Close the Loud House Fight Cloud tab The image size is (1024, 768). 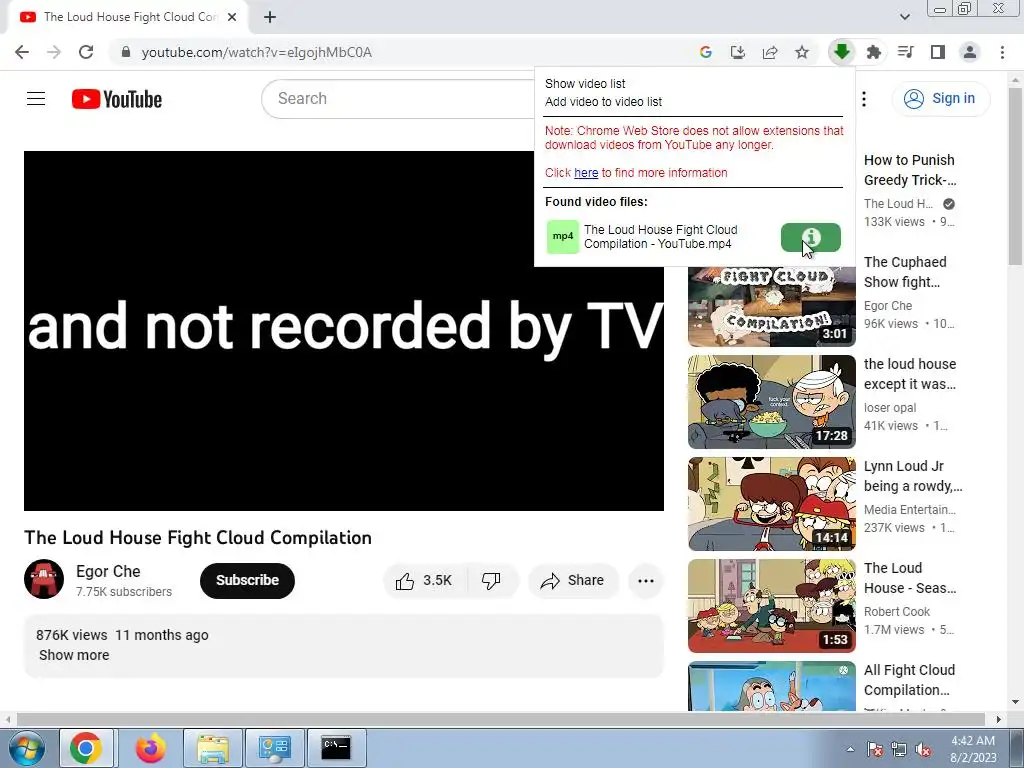coord(232,17)
